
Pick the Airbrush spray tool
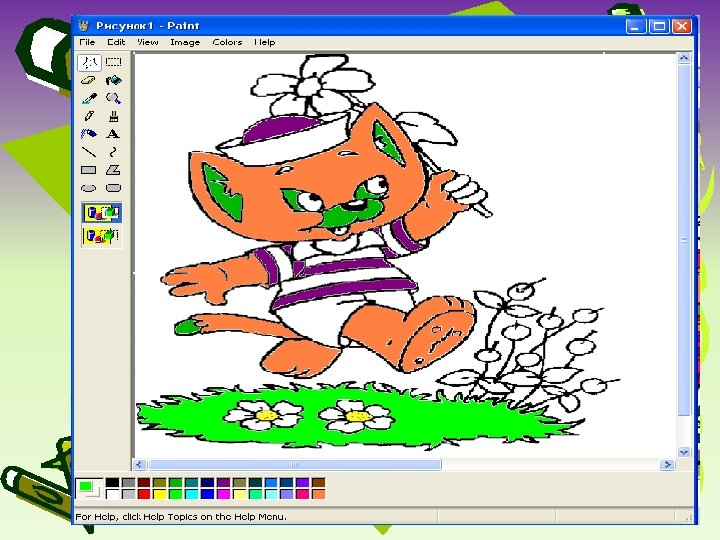(x=89, y=134)
